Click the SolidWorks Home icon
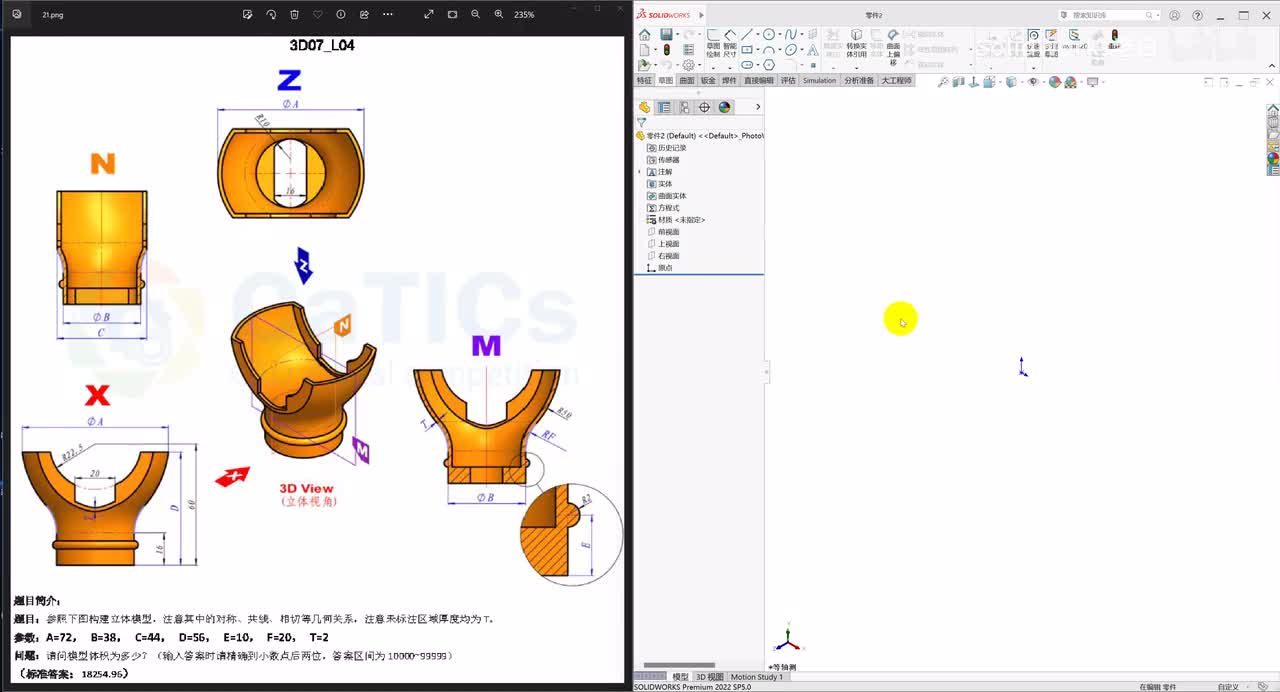 coord(644,35)
